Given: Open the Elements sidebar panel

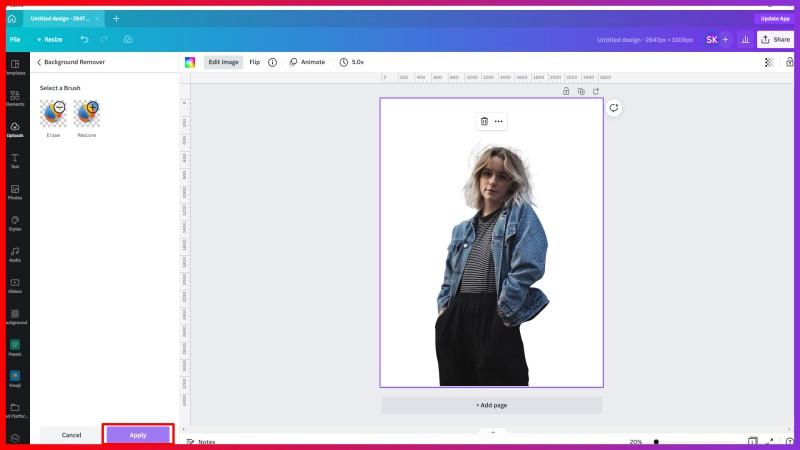Looking at the screenshot, I should (15, 97).
